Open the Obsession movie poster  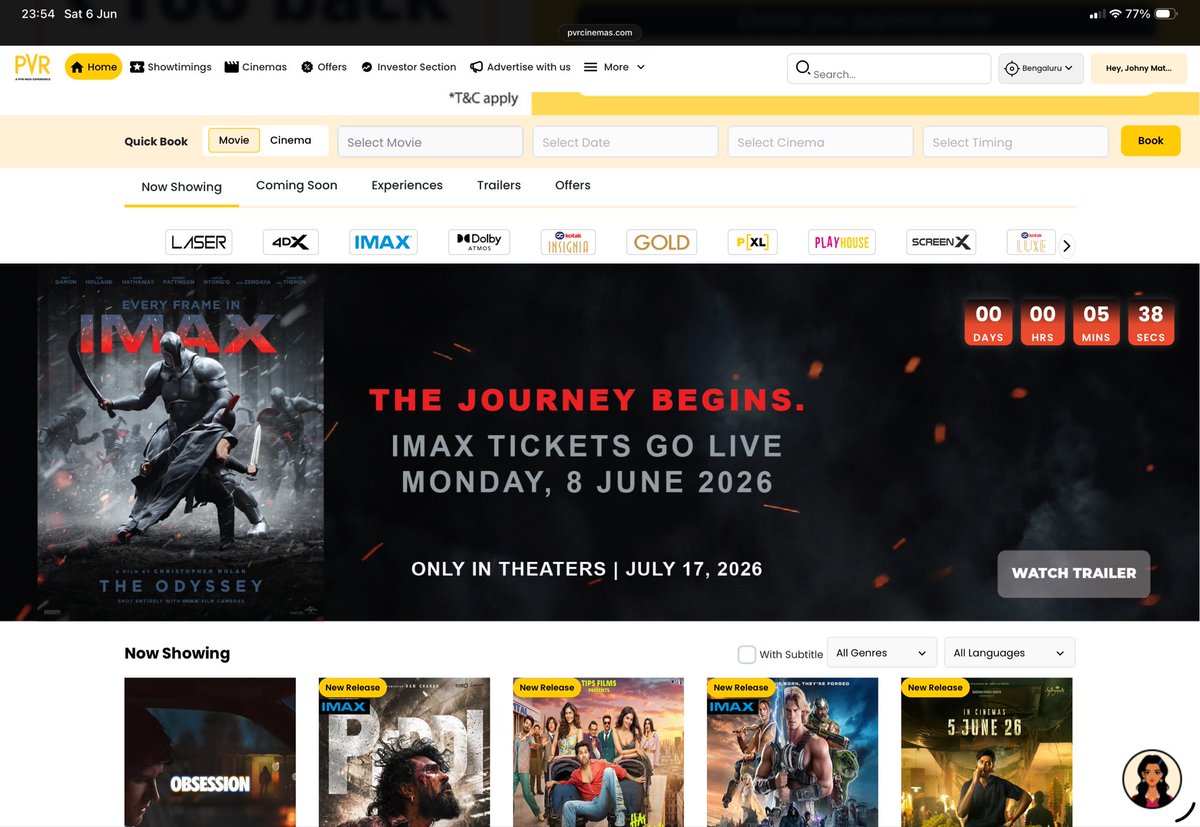point(210,752)
